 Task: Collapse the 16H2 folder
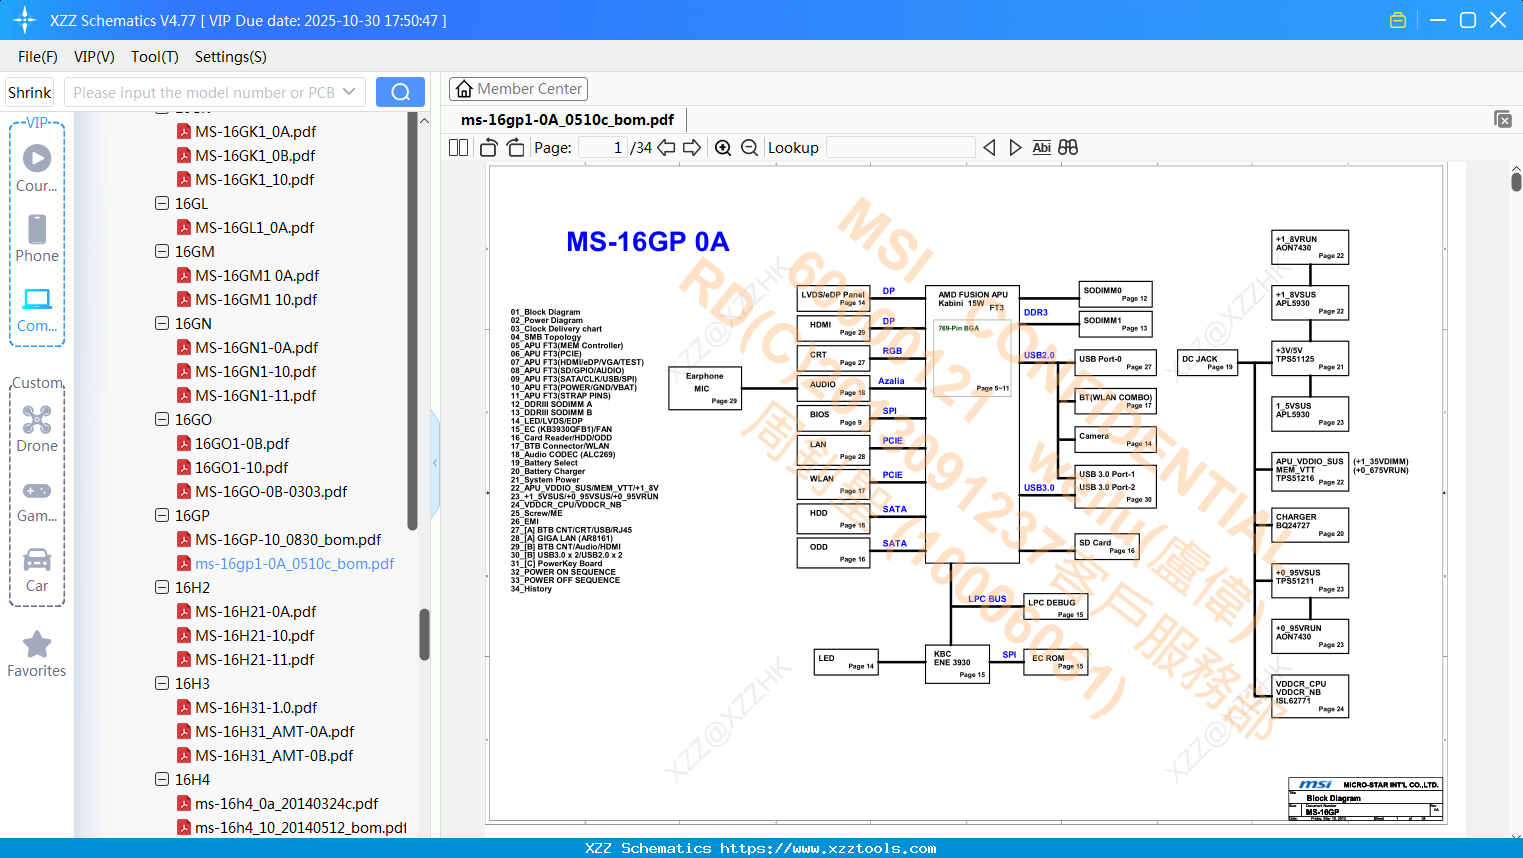click(162, 587)
